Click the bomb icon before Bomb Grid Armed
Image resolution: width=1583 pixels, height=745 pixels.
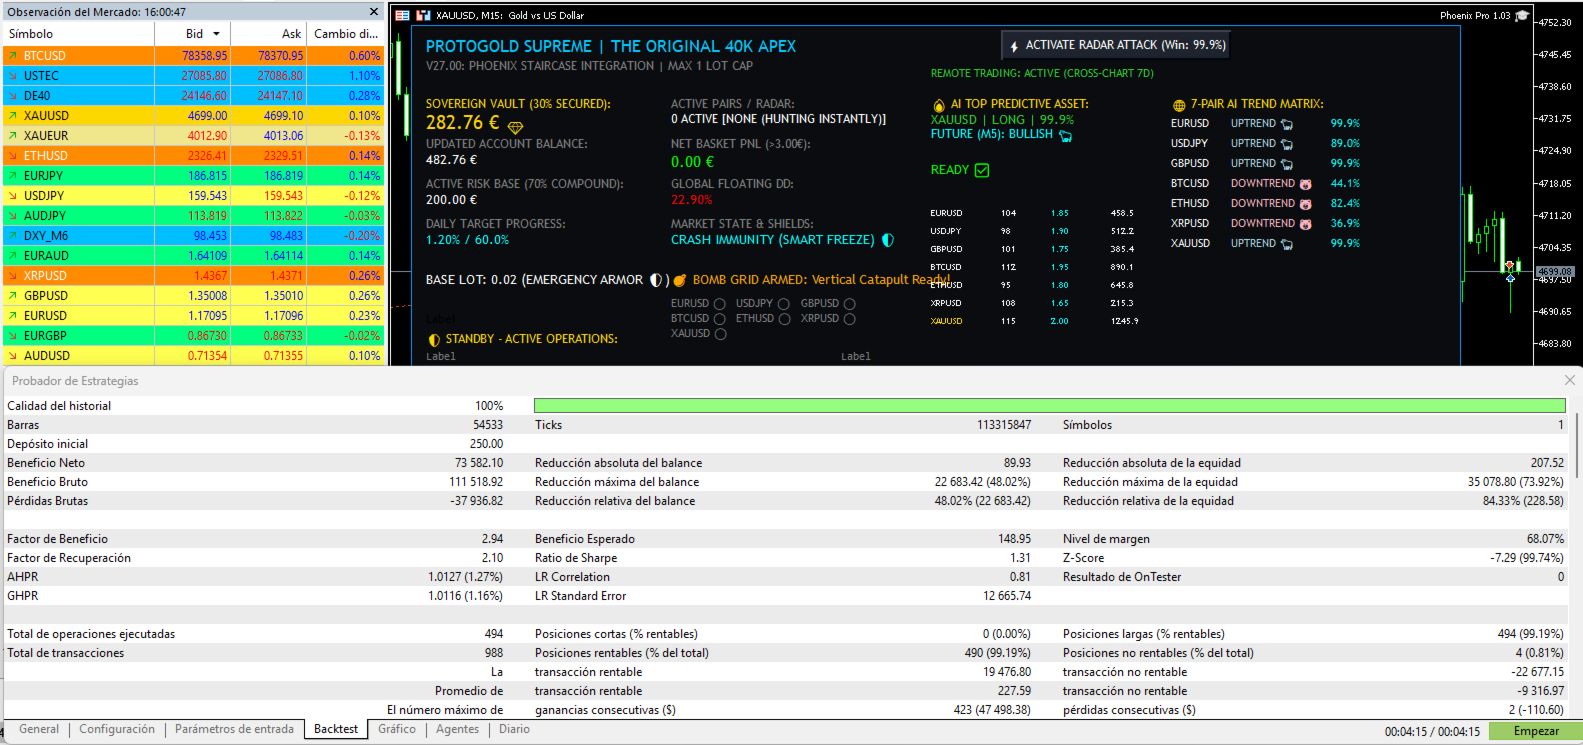[680, 280]
